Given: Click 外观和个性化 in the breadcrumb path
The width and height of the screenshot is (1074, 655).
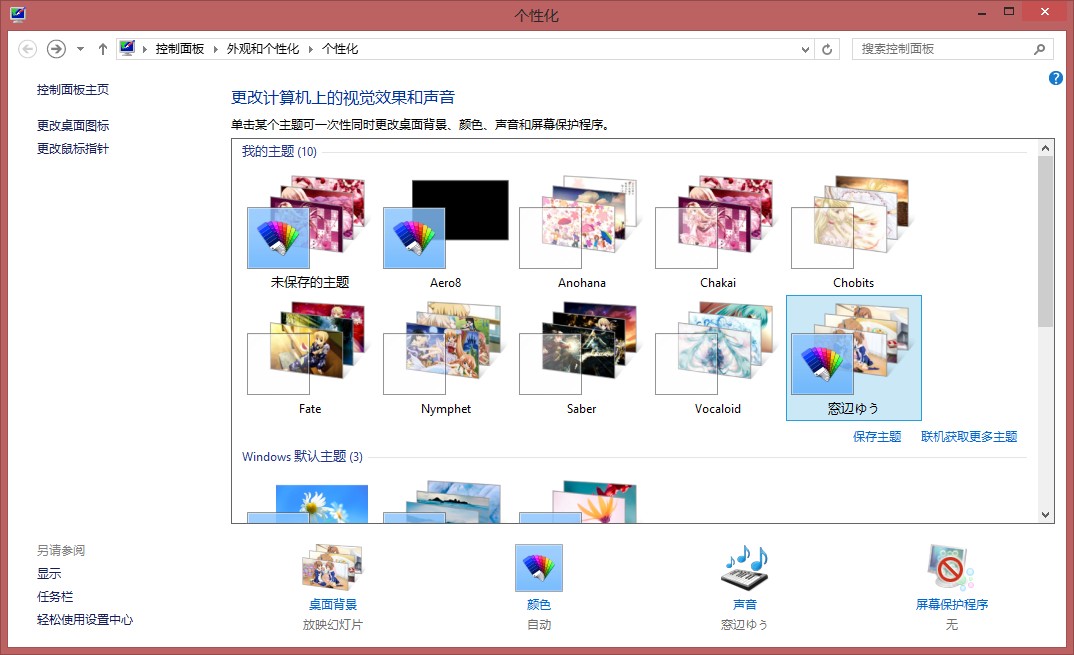Looking at the screenshot, I should [x=262, y=49].
